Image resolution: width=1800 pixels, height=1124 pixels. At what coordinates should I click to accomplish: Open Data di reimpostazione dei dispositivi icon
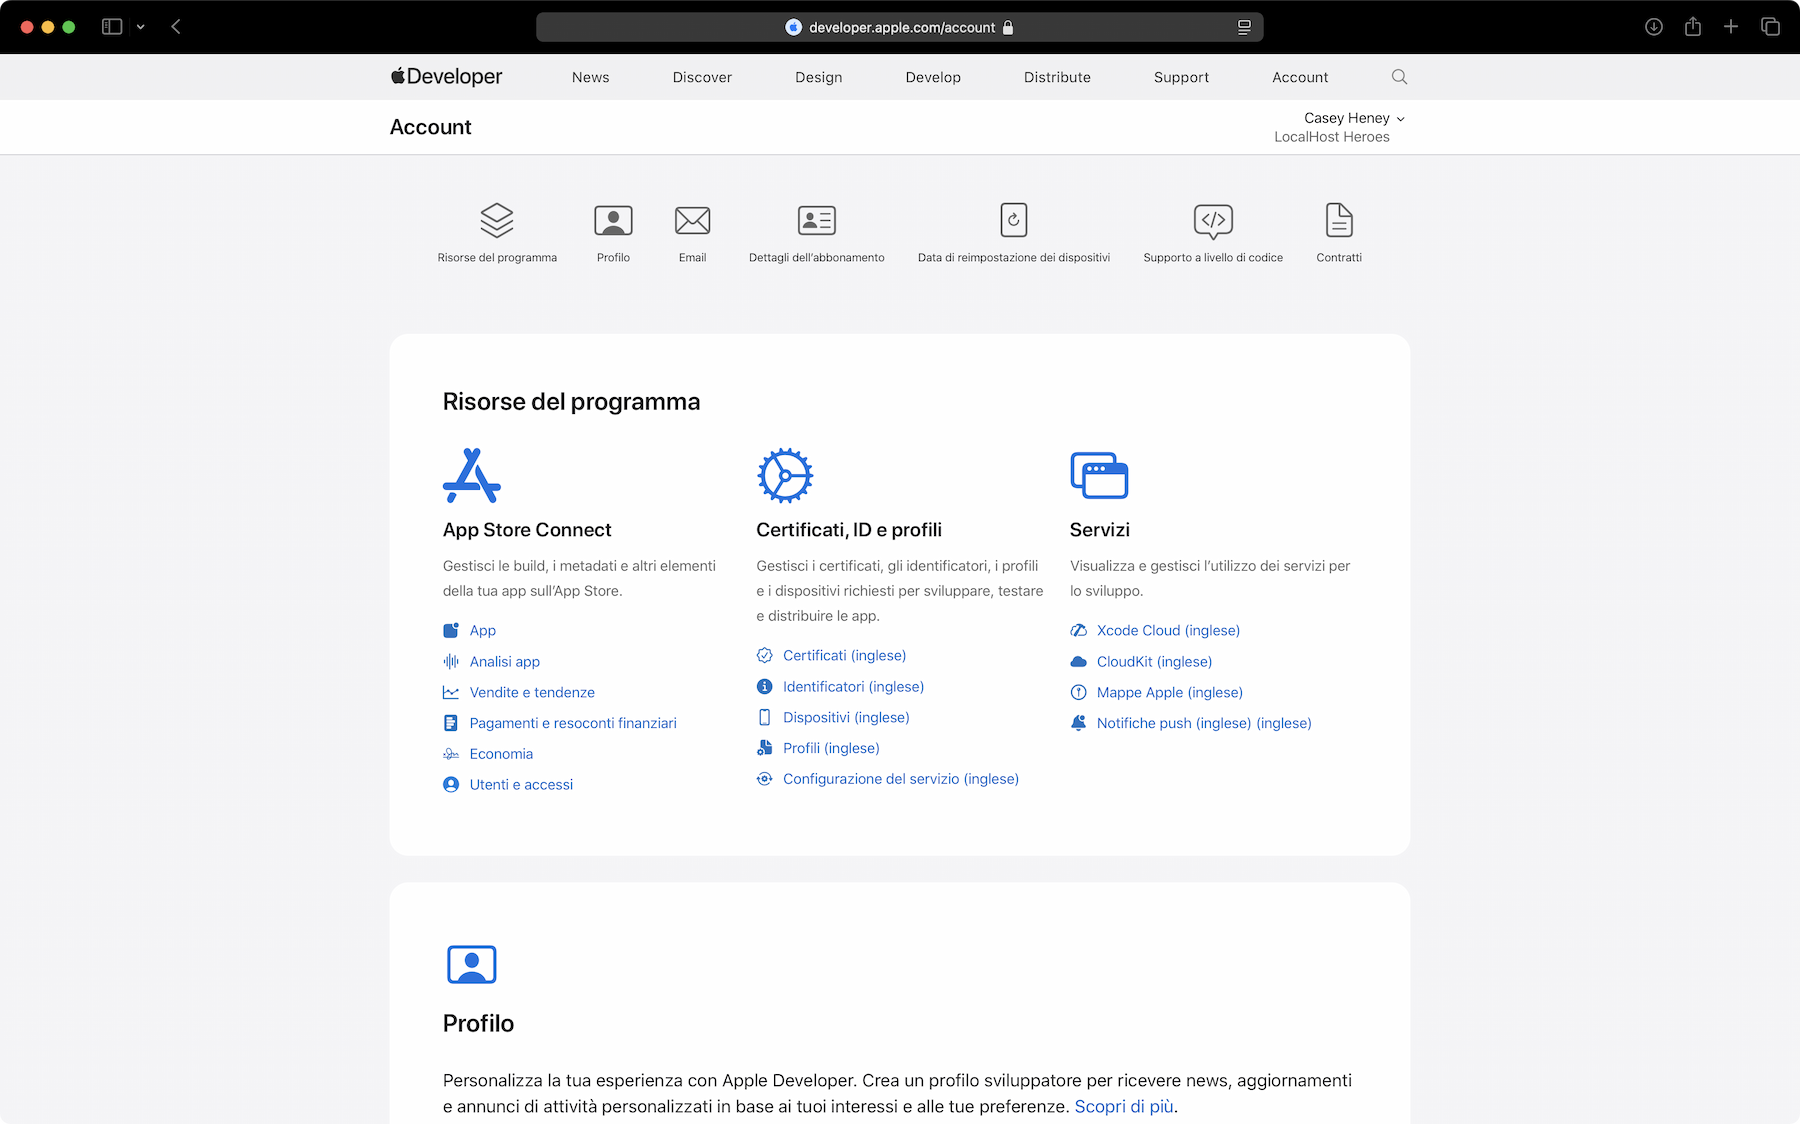1013,220
